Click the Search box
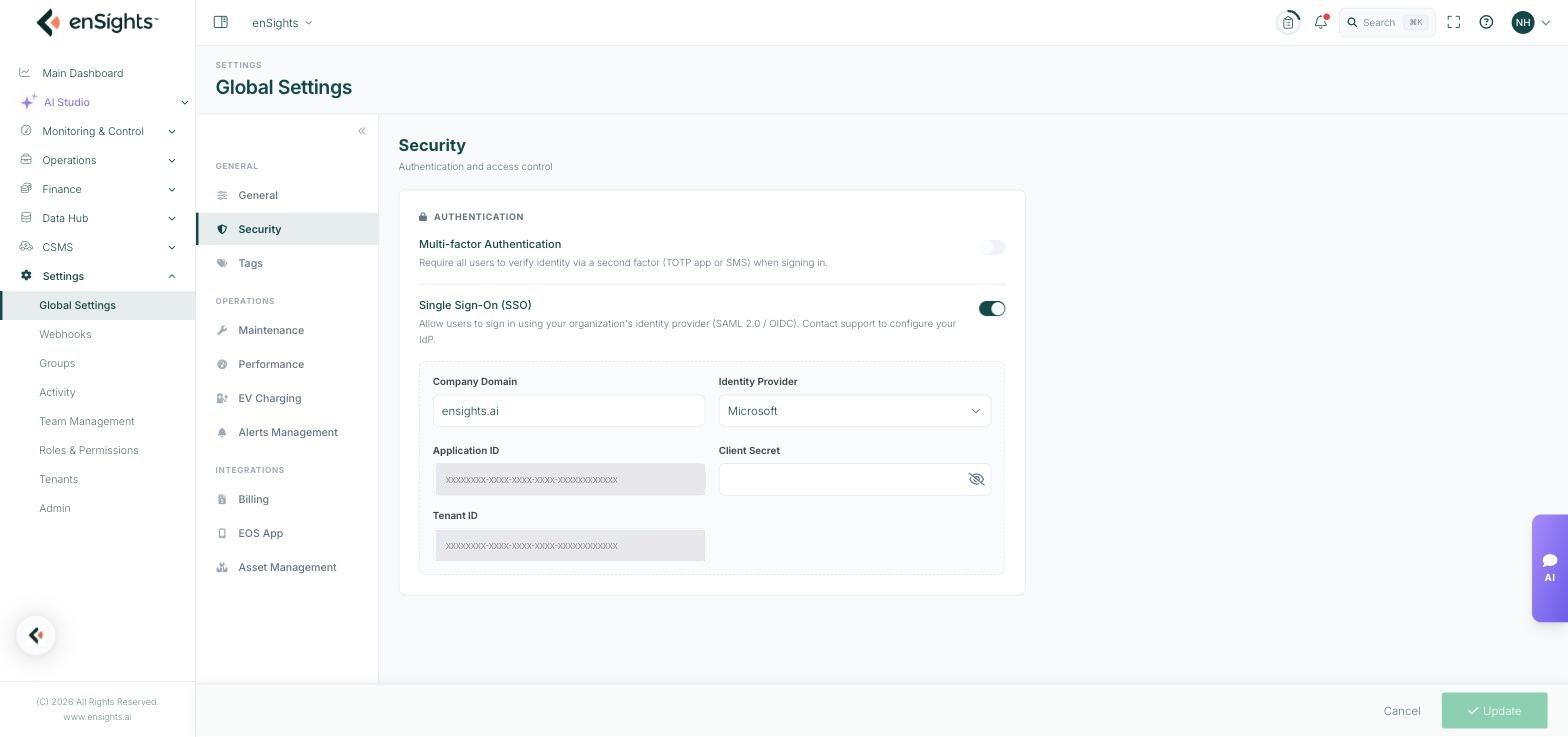The image size is (1568, 737). pos(1387,22)
